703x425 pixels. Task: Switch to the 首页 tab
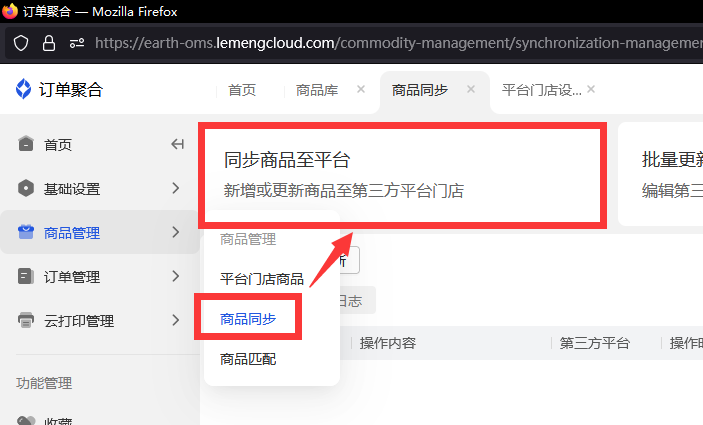[242, 90]
